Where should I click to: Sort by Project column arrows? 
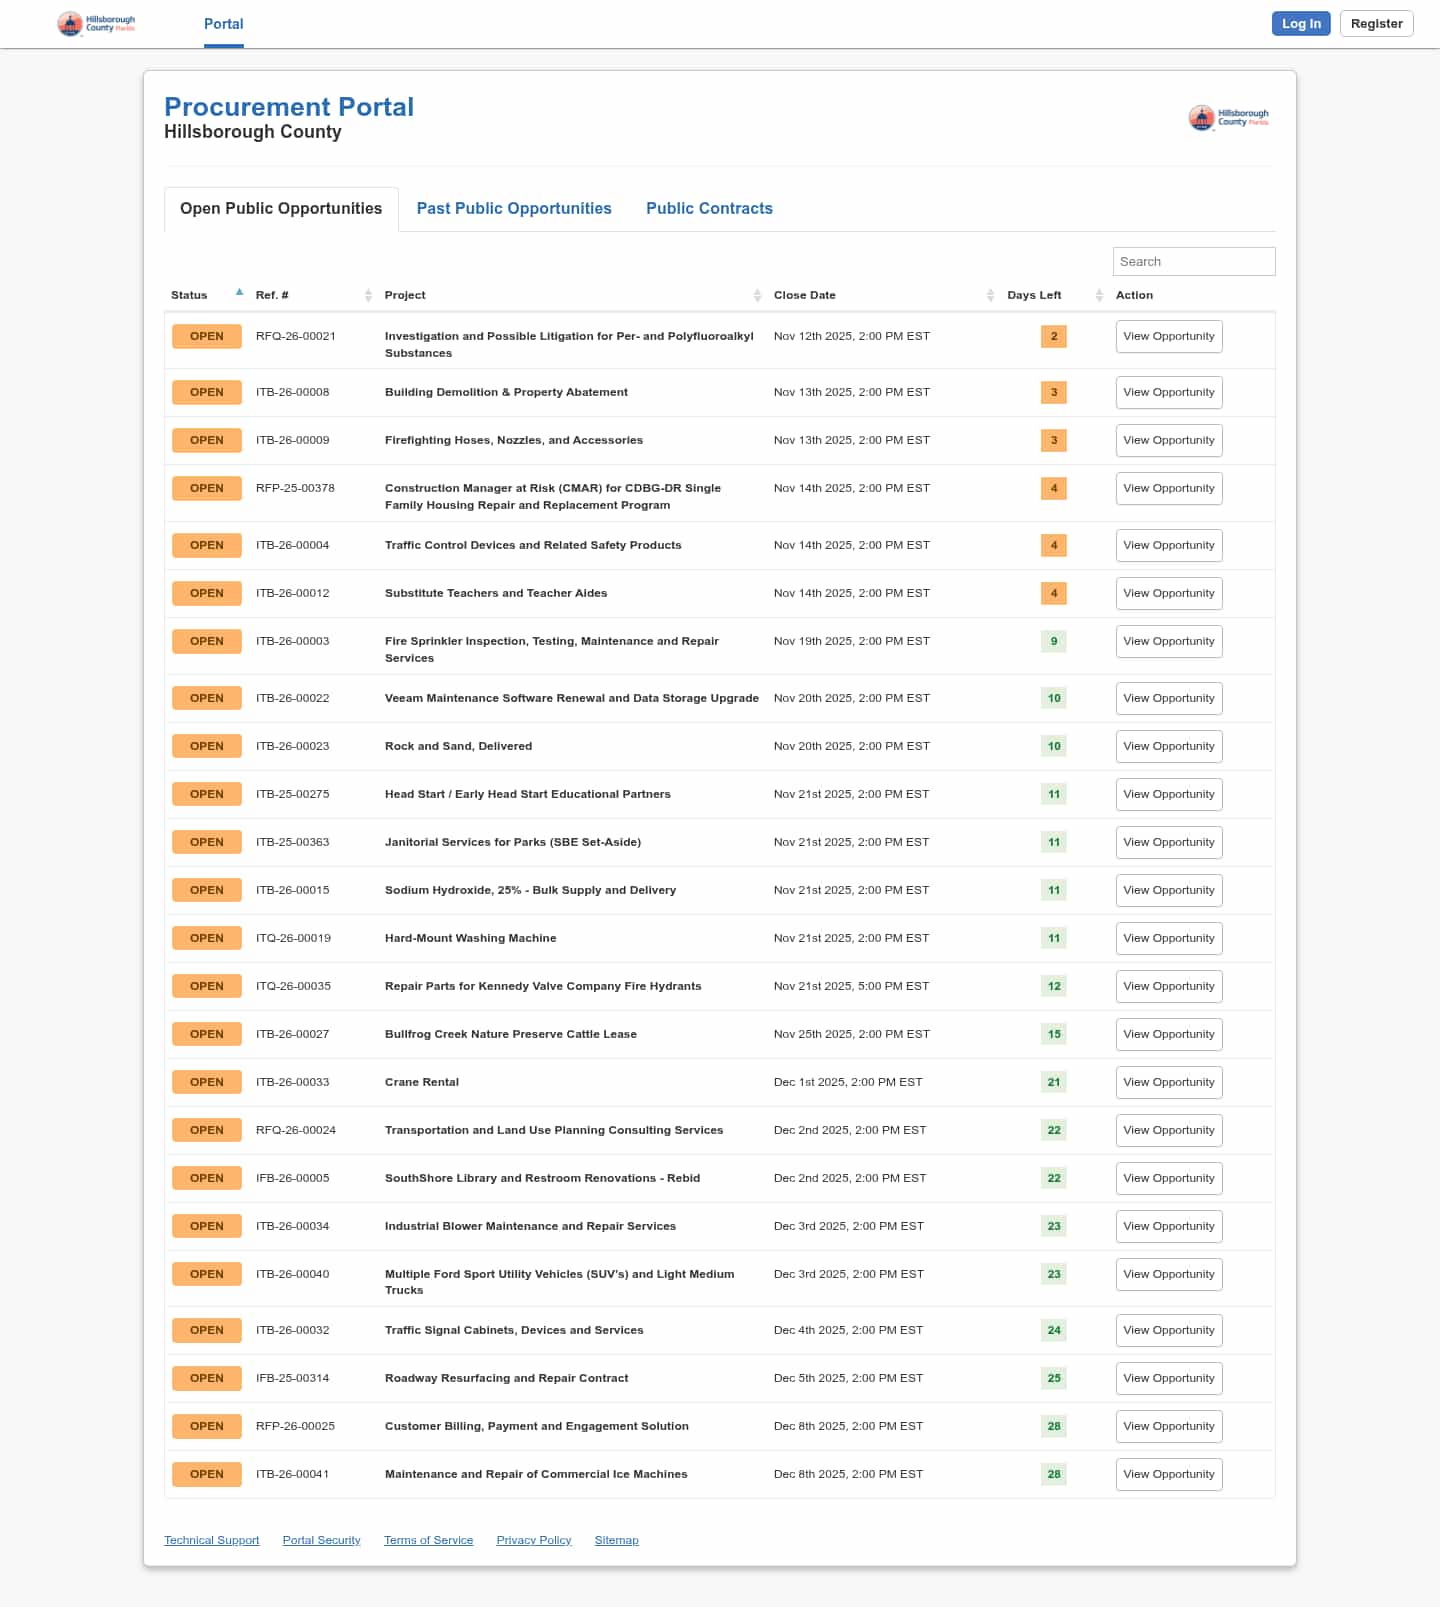(757, 295)
